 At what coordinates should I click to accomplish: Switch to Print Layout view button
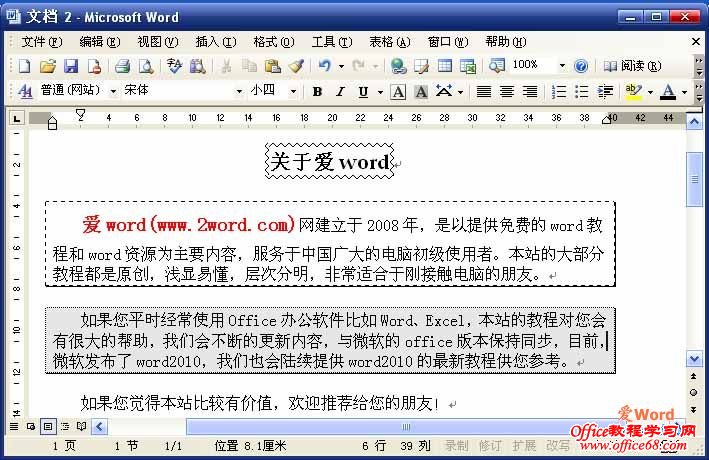(48, 427)
